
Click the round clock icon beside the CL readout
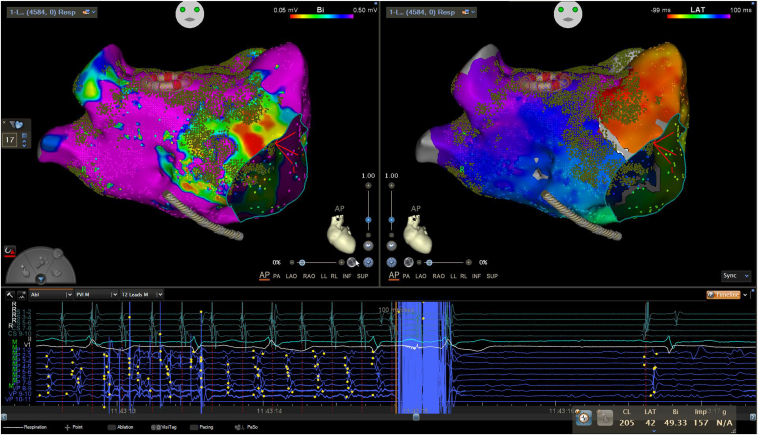pos(584,416)
